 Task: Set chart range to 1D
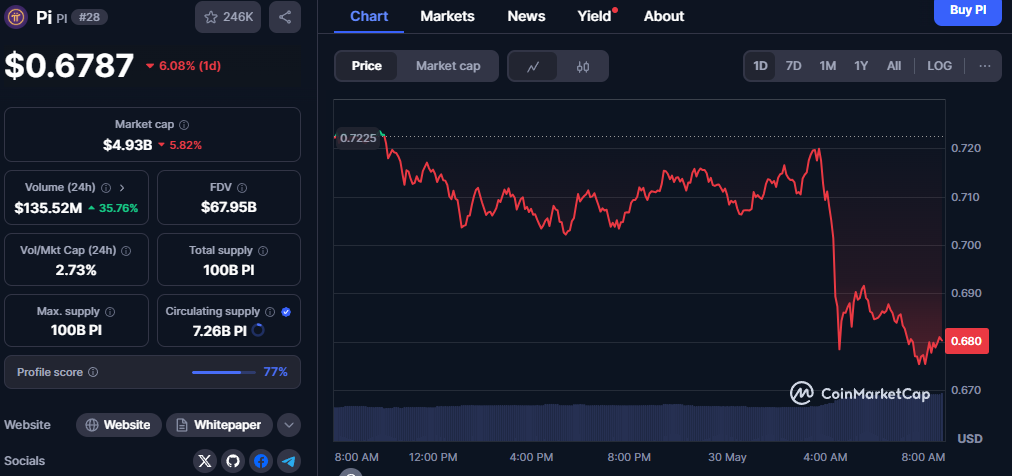760,66
